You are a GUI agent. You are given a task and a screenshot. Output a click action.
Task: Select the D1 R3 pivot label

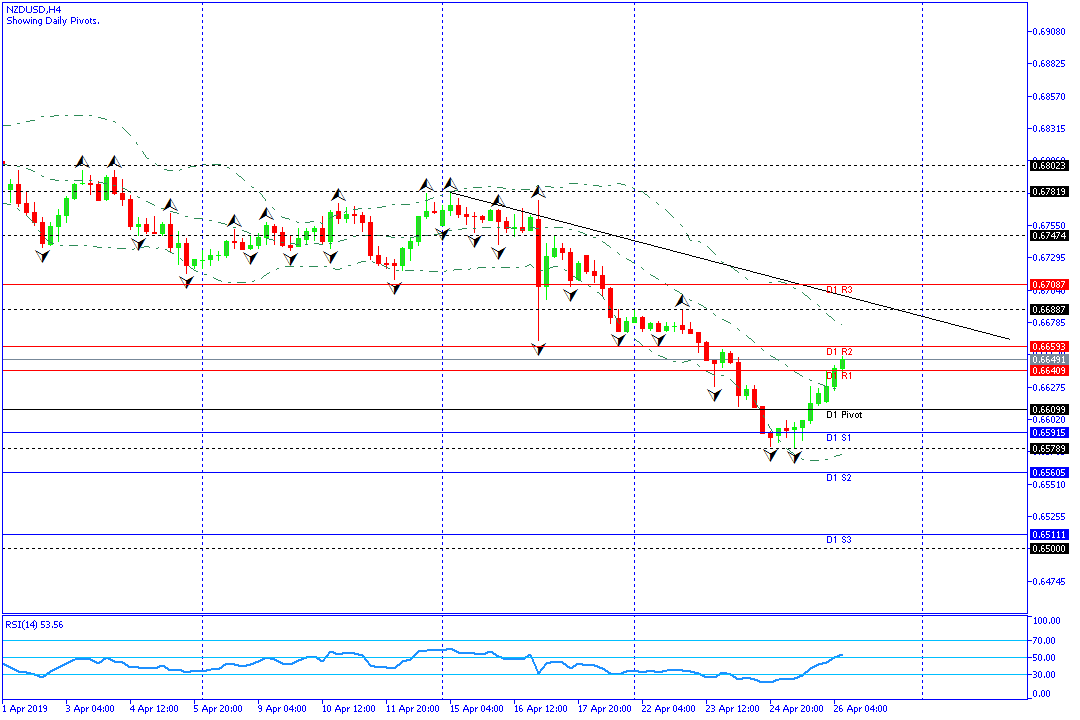(839, 290)
